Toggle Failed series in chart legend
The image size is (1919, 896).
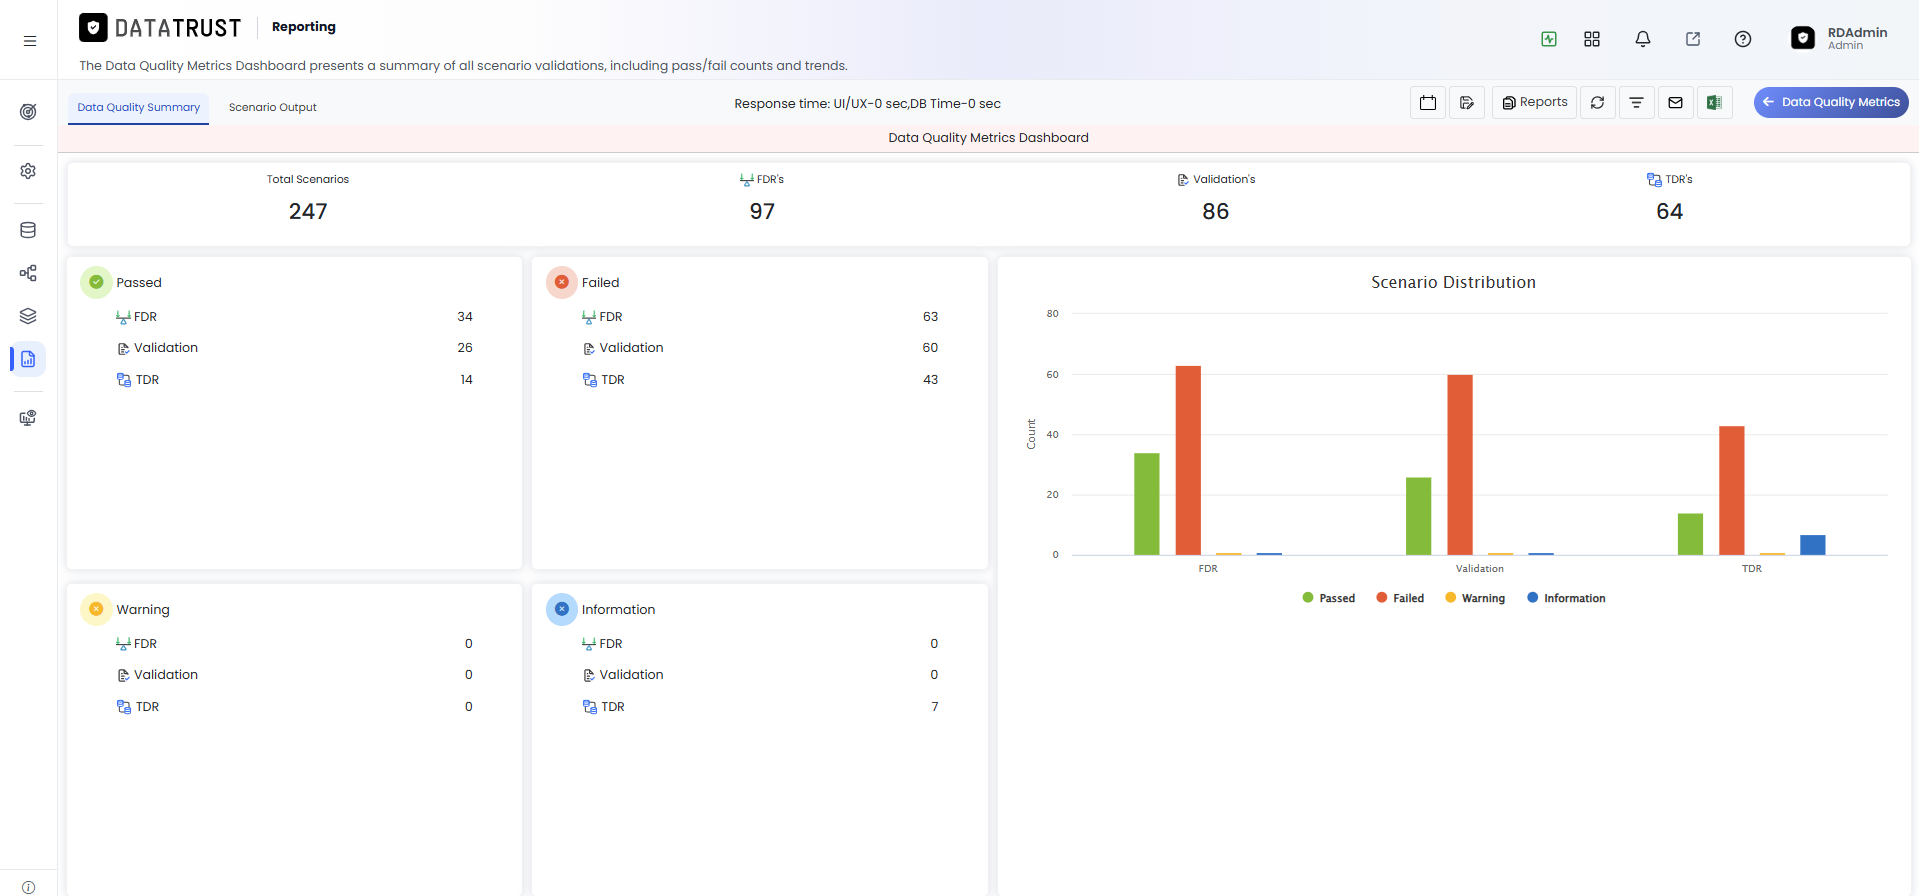click(1400, 598)
